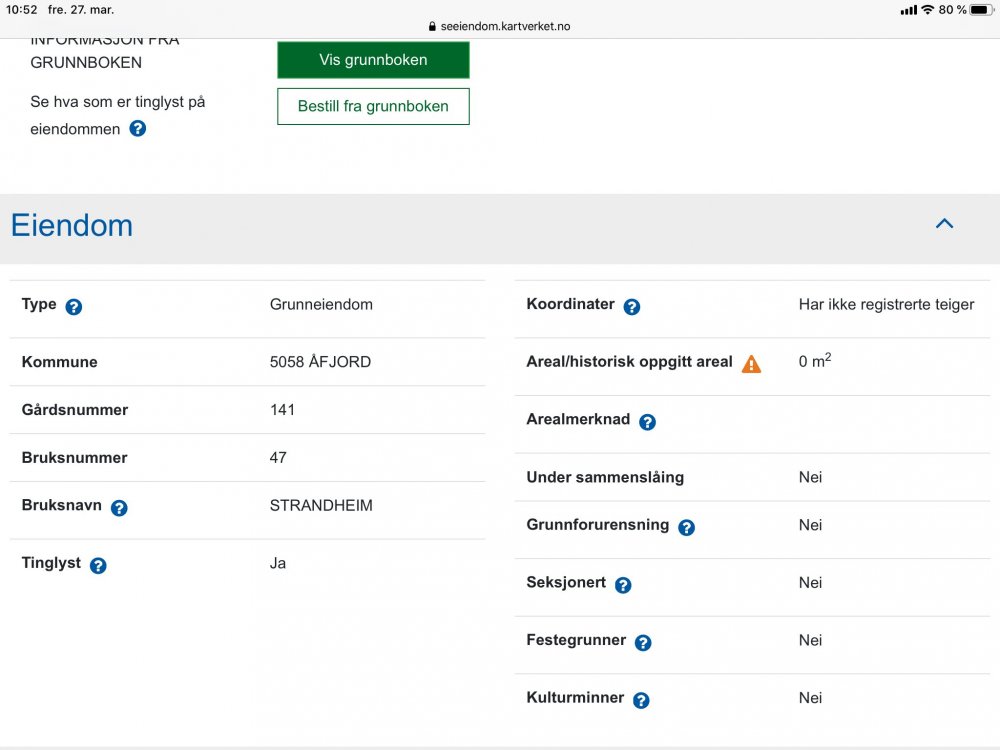Show help for Tinglyst field
The height and width of the screenshot is (750, 1000).
tap(98, 566)
